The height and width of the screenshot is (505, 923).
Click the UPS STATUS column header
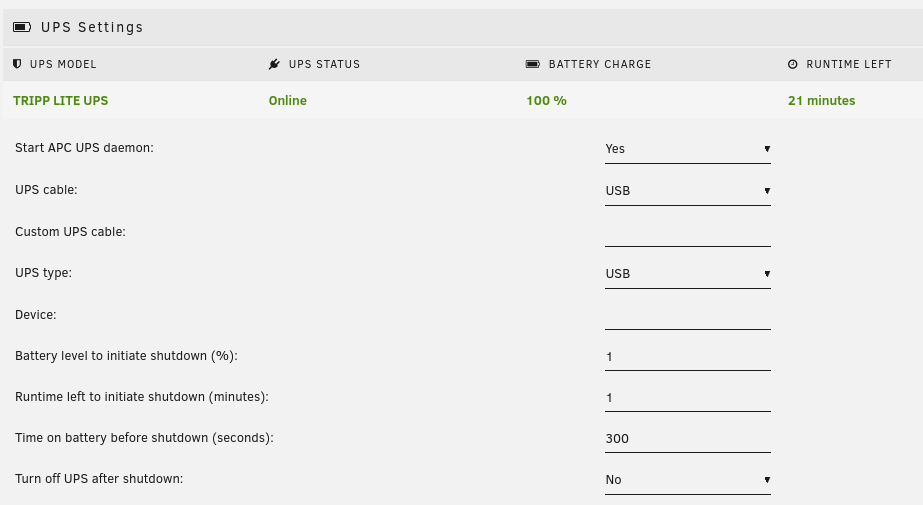pyautogui.click(x=324, y=64)
